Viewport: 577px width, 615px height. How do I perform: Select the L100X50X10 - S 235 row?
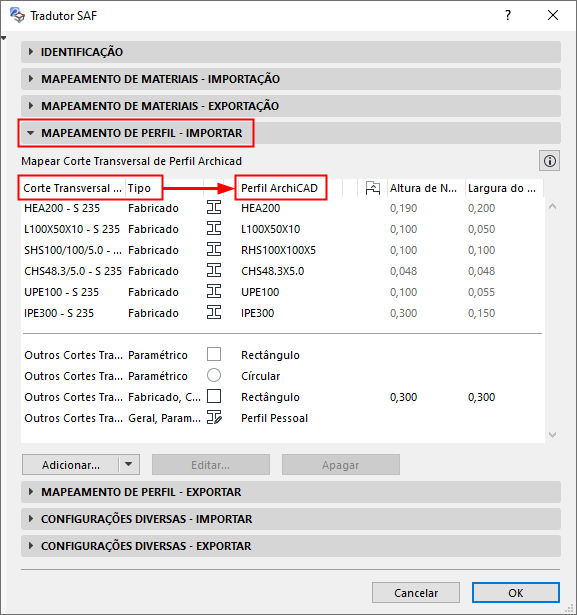pyautogui.click(x=282, y=229)
